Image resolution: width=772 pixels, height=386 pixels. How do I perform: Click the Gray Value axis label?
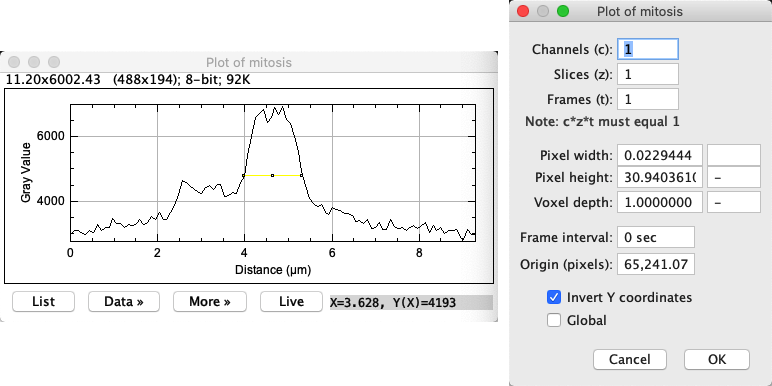[27, 172]
